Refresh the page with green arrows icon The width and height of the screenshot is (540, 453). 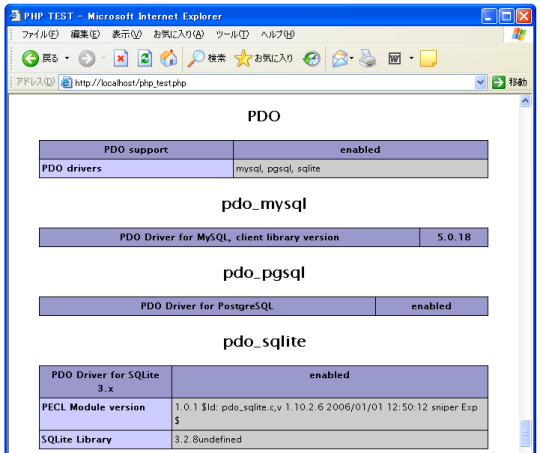point(145,58)
